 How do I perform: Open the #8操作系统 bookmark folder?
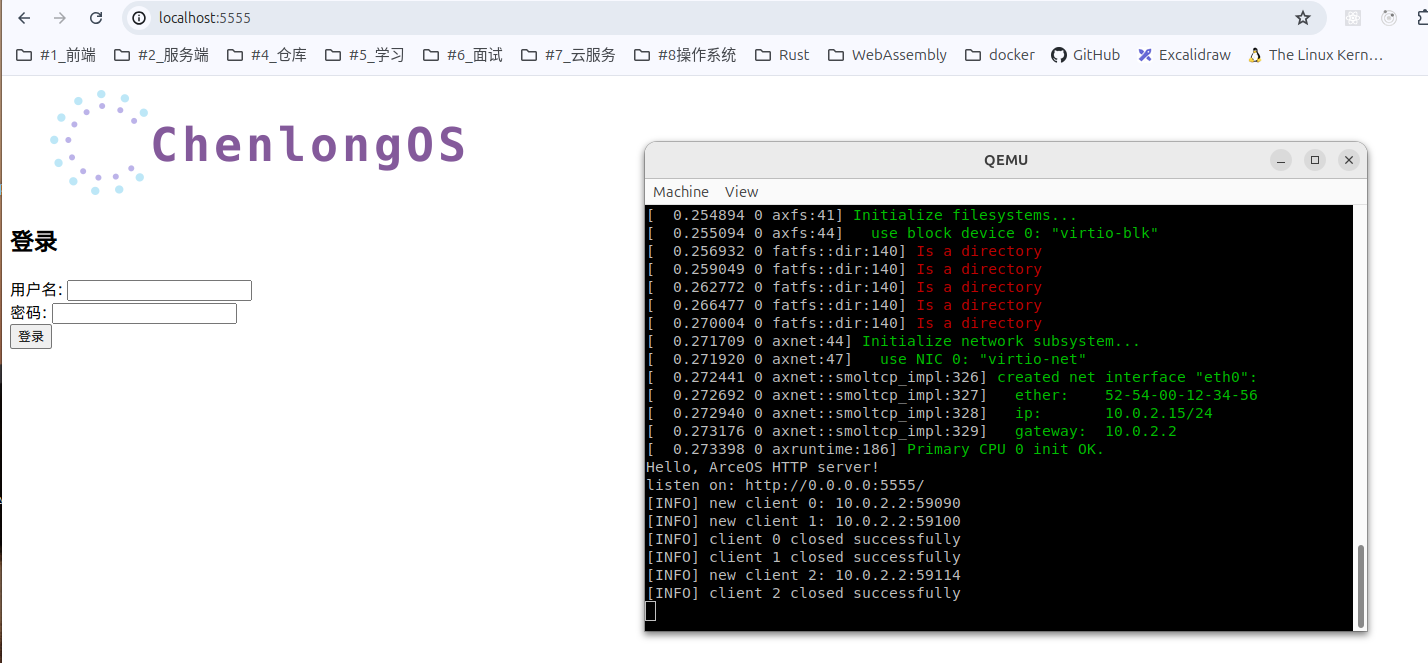[x=685, y=55]
